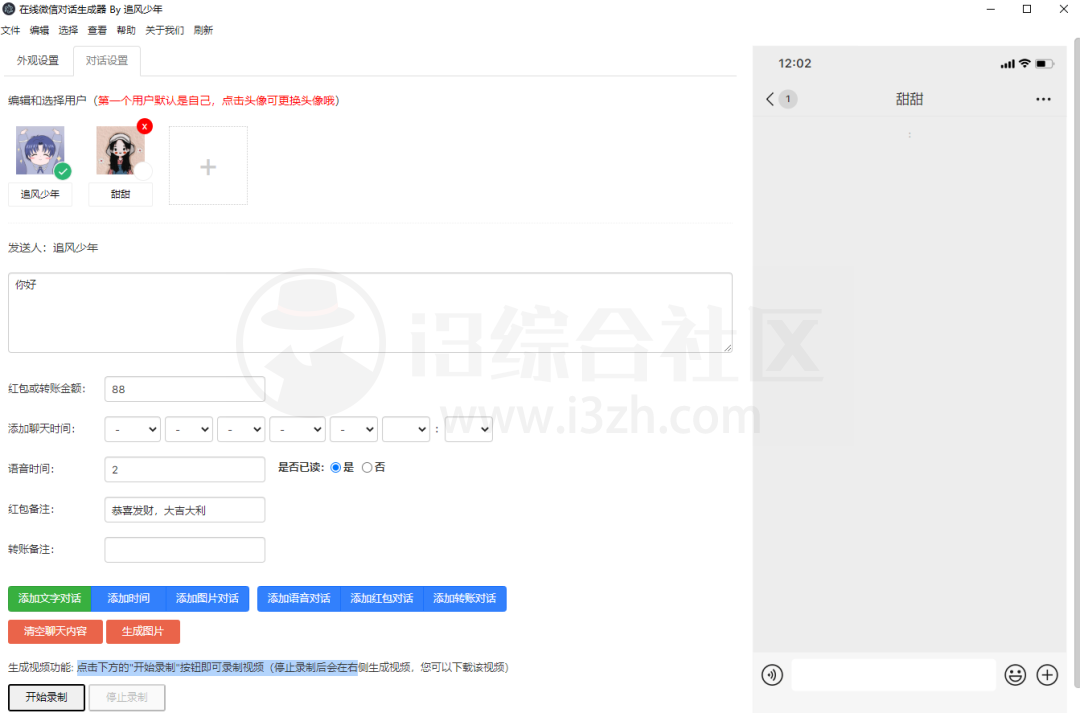Click the app logo icon in title bar
Screen dimensions: 1080x713
[x=9, y=9]
